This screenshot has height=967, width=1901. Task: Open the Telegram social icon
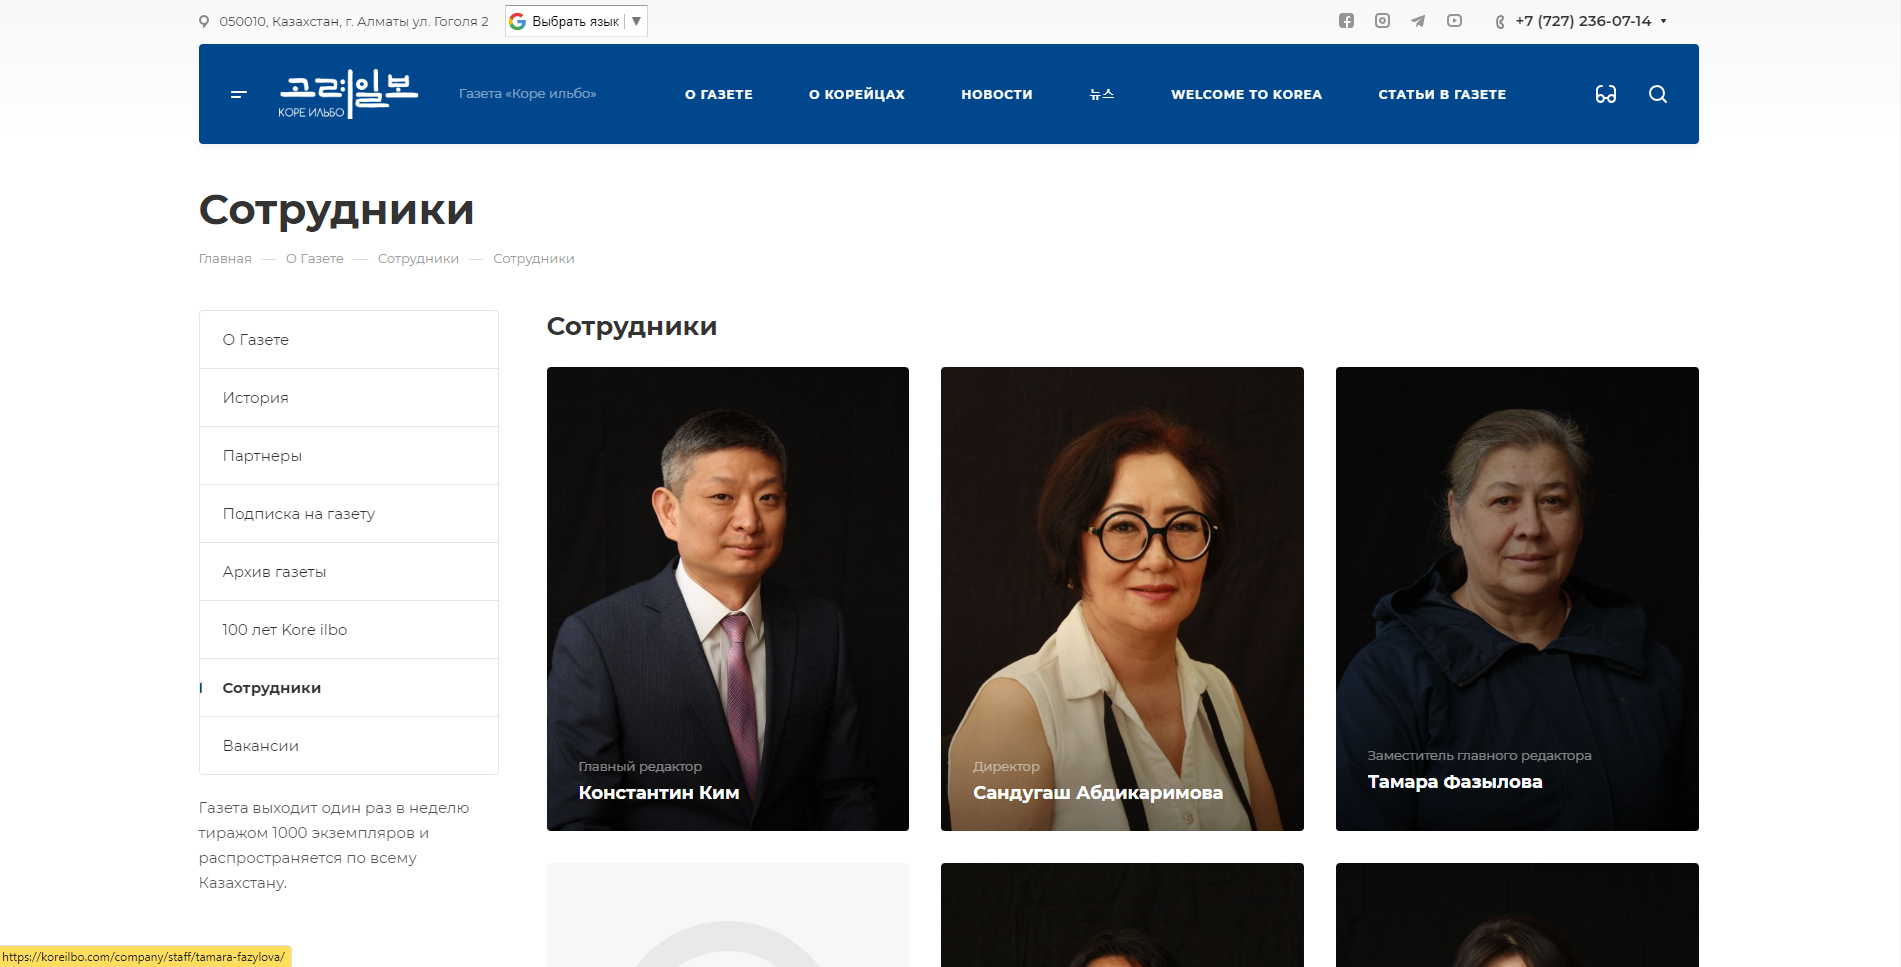click(1418, 21)
